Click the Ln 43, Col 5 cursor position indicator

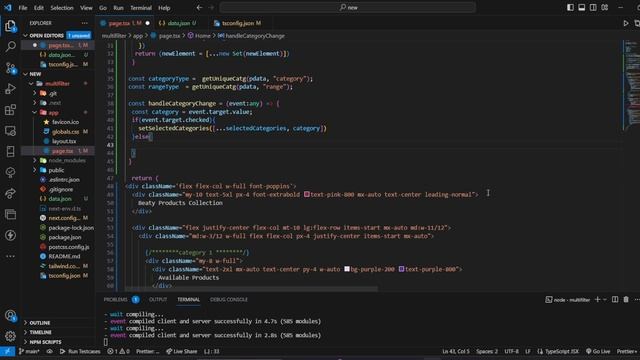pos(456,351)
